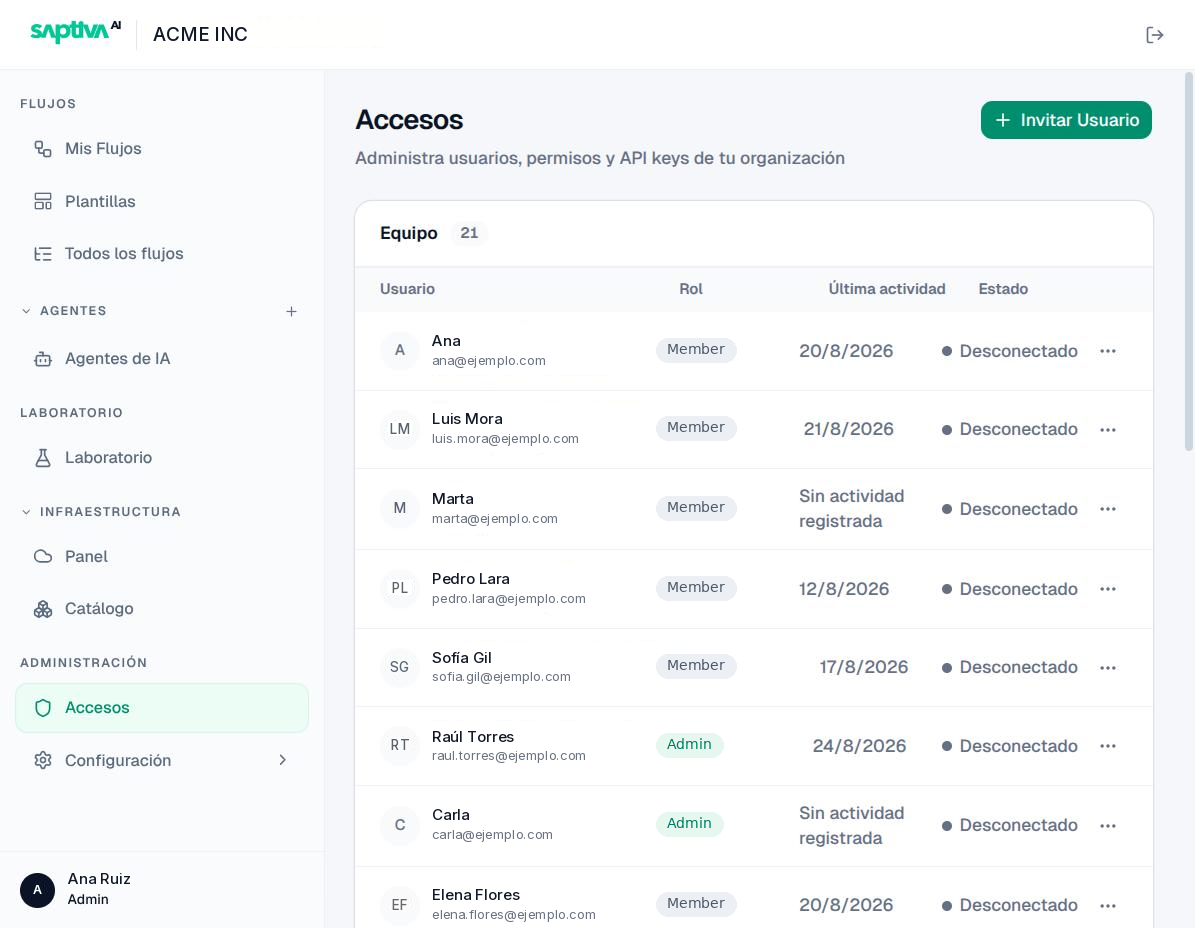Image resolution: width=1195 pixels, height=928 pixels.
Task: Click email luis.mora@ejemplo.com
Action: (505, 439)
